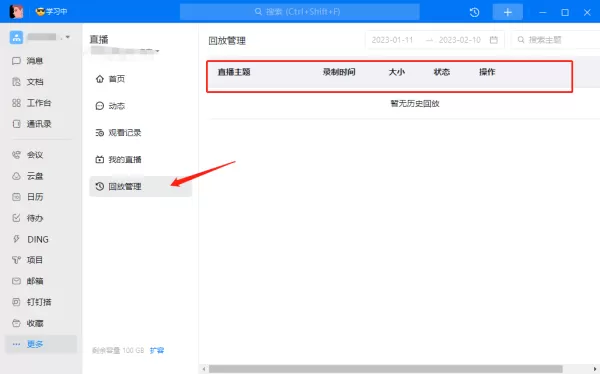Click the 直播主题 column header
Image resolution: width=600 pixels, height=374 pixels.
pyautogui.click(x=234, y=72)
